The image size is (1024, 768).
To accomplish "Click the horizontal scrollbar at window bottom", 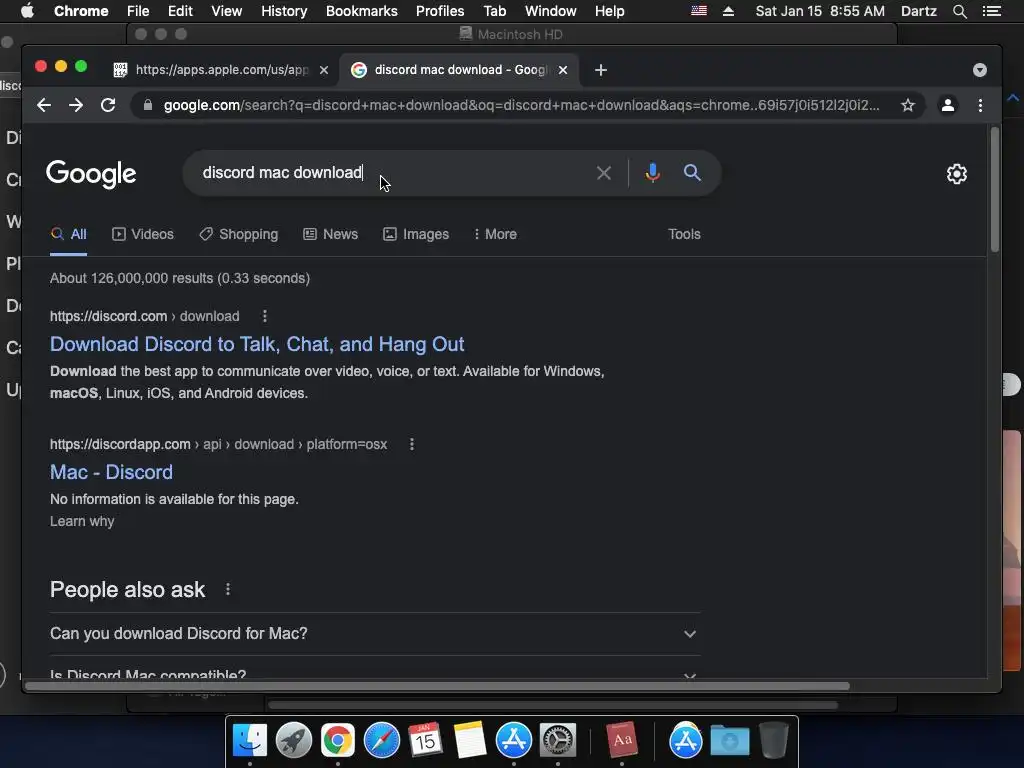I will 438,686.
